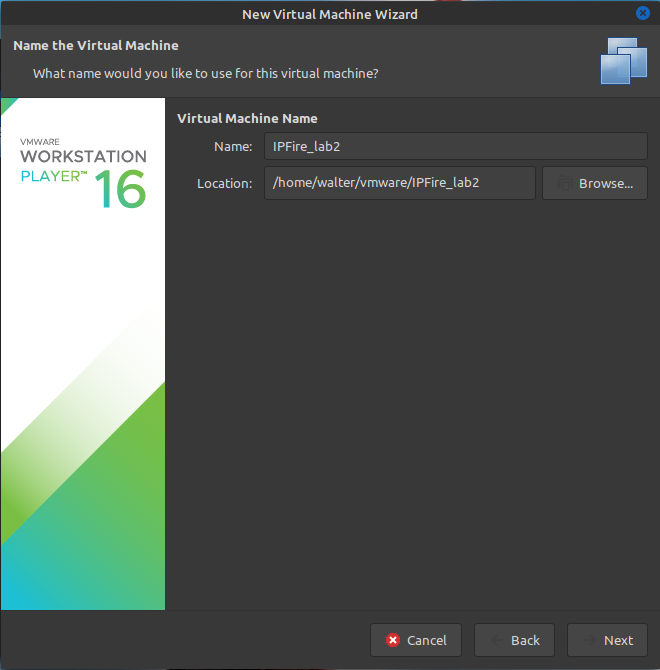Click the 'Name:' field label
The height and width of the screenshot is (670, 660).
tap(233, 147)
